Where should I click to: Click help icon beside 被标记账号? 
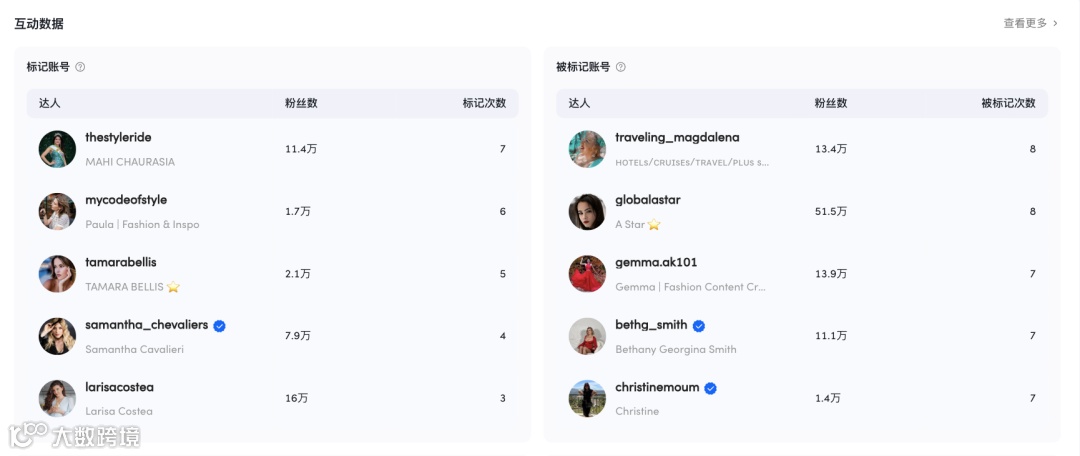coord(620,67)
